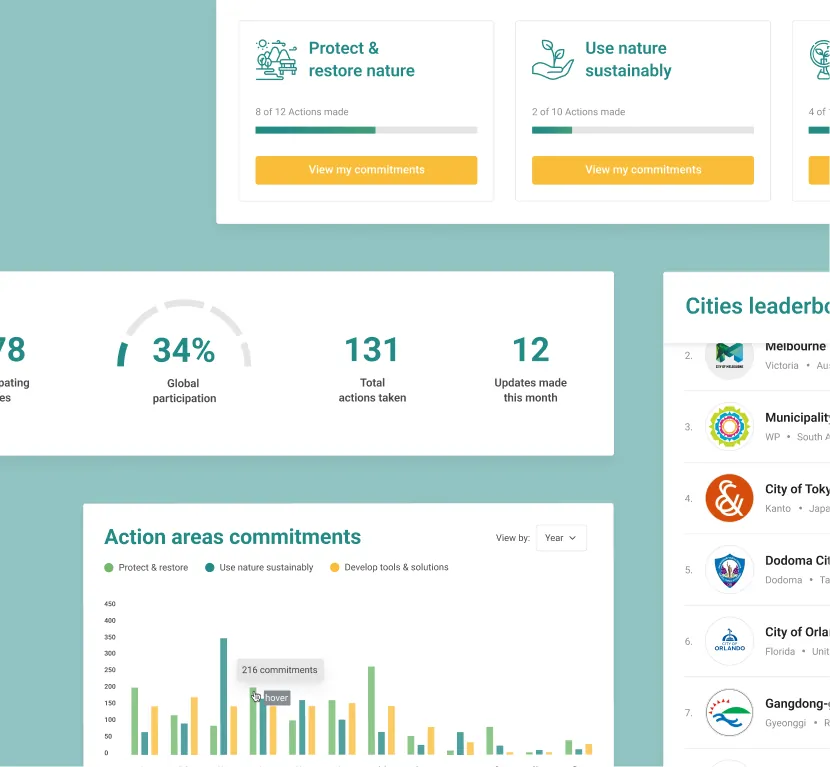Viewport: 830px width, 767px height.
Task: Click the City of Orlando emblem logo
Action: pyautogui.click(x=729, y=641)
